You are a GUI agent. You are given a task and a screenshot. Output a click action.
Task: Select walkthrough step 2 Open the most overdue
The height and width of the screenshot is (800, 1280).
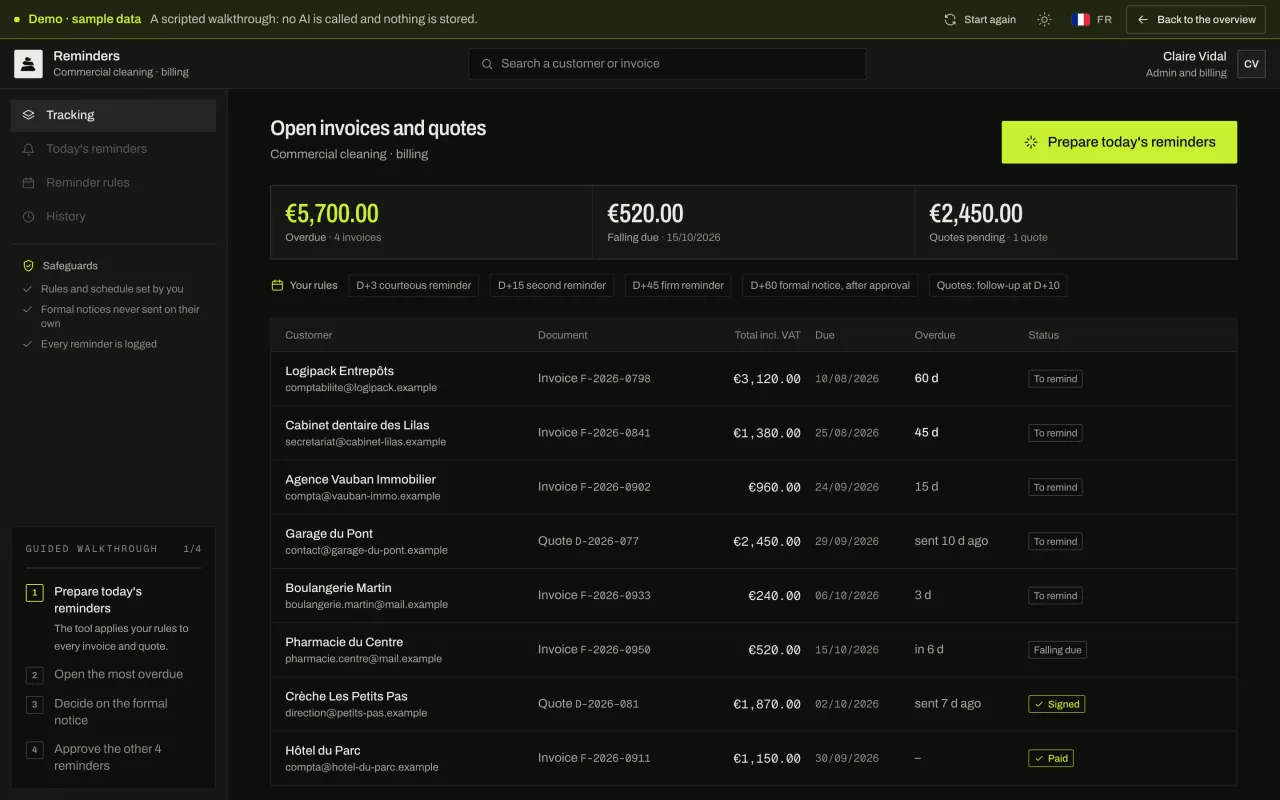point(113,675)
